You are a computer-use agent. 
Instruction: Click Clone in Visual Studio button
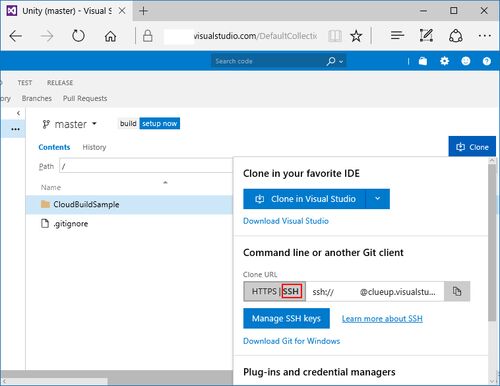[304, 199]
